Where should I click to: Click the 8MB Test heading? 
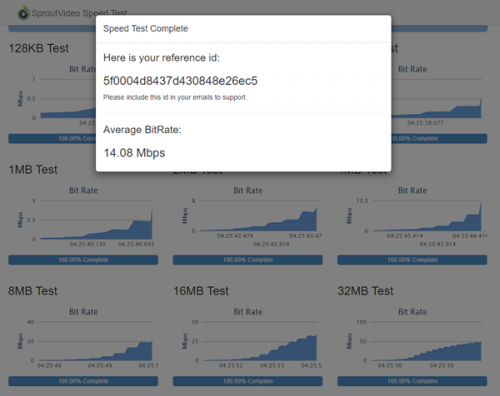(x=33, y=291)
